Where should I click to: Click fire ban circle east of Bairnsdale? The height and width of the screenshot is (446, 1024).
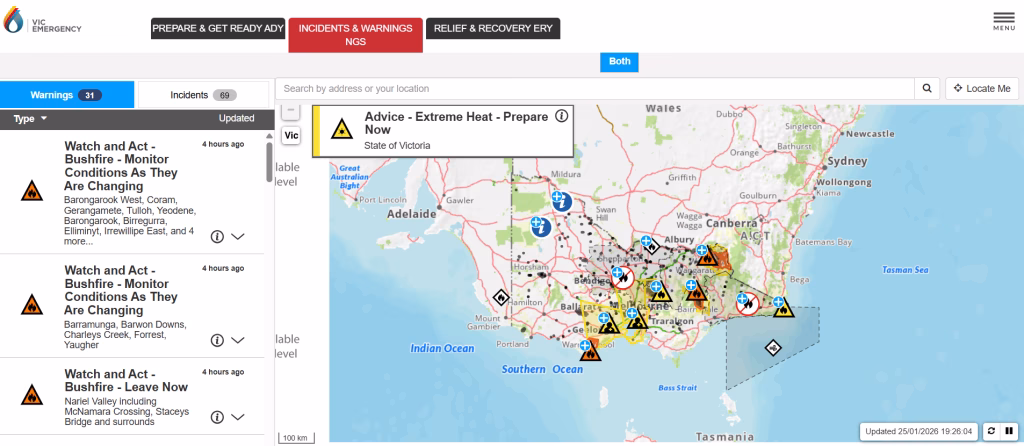(747, 303)
